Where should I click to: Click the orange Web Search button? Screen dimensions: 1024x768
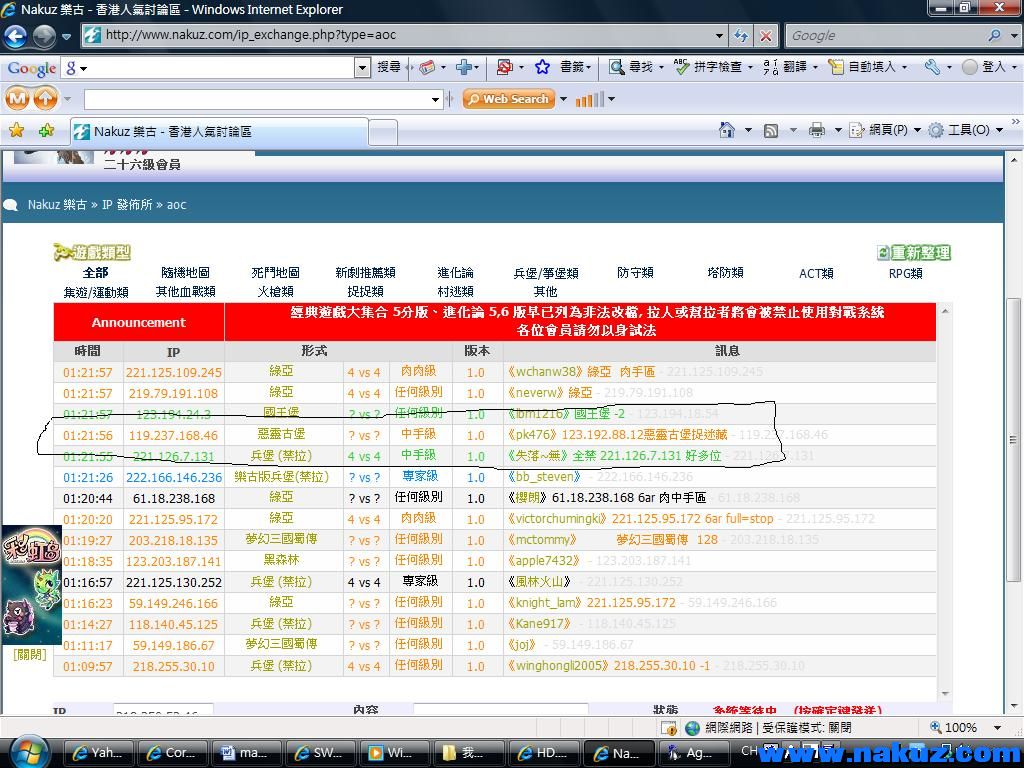[508, 99]
